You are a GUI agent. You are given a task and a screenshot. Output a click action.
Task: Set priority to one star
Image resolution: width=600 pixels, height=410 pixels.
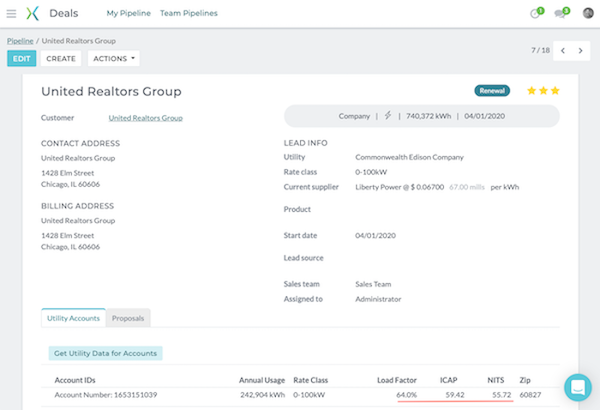(531, 91)
